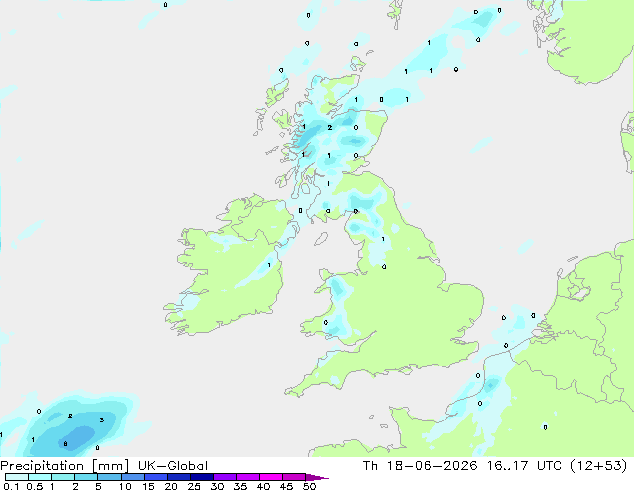Click the '(12+53)' forecast run text

pos(598,466)
